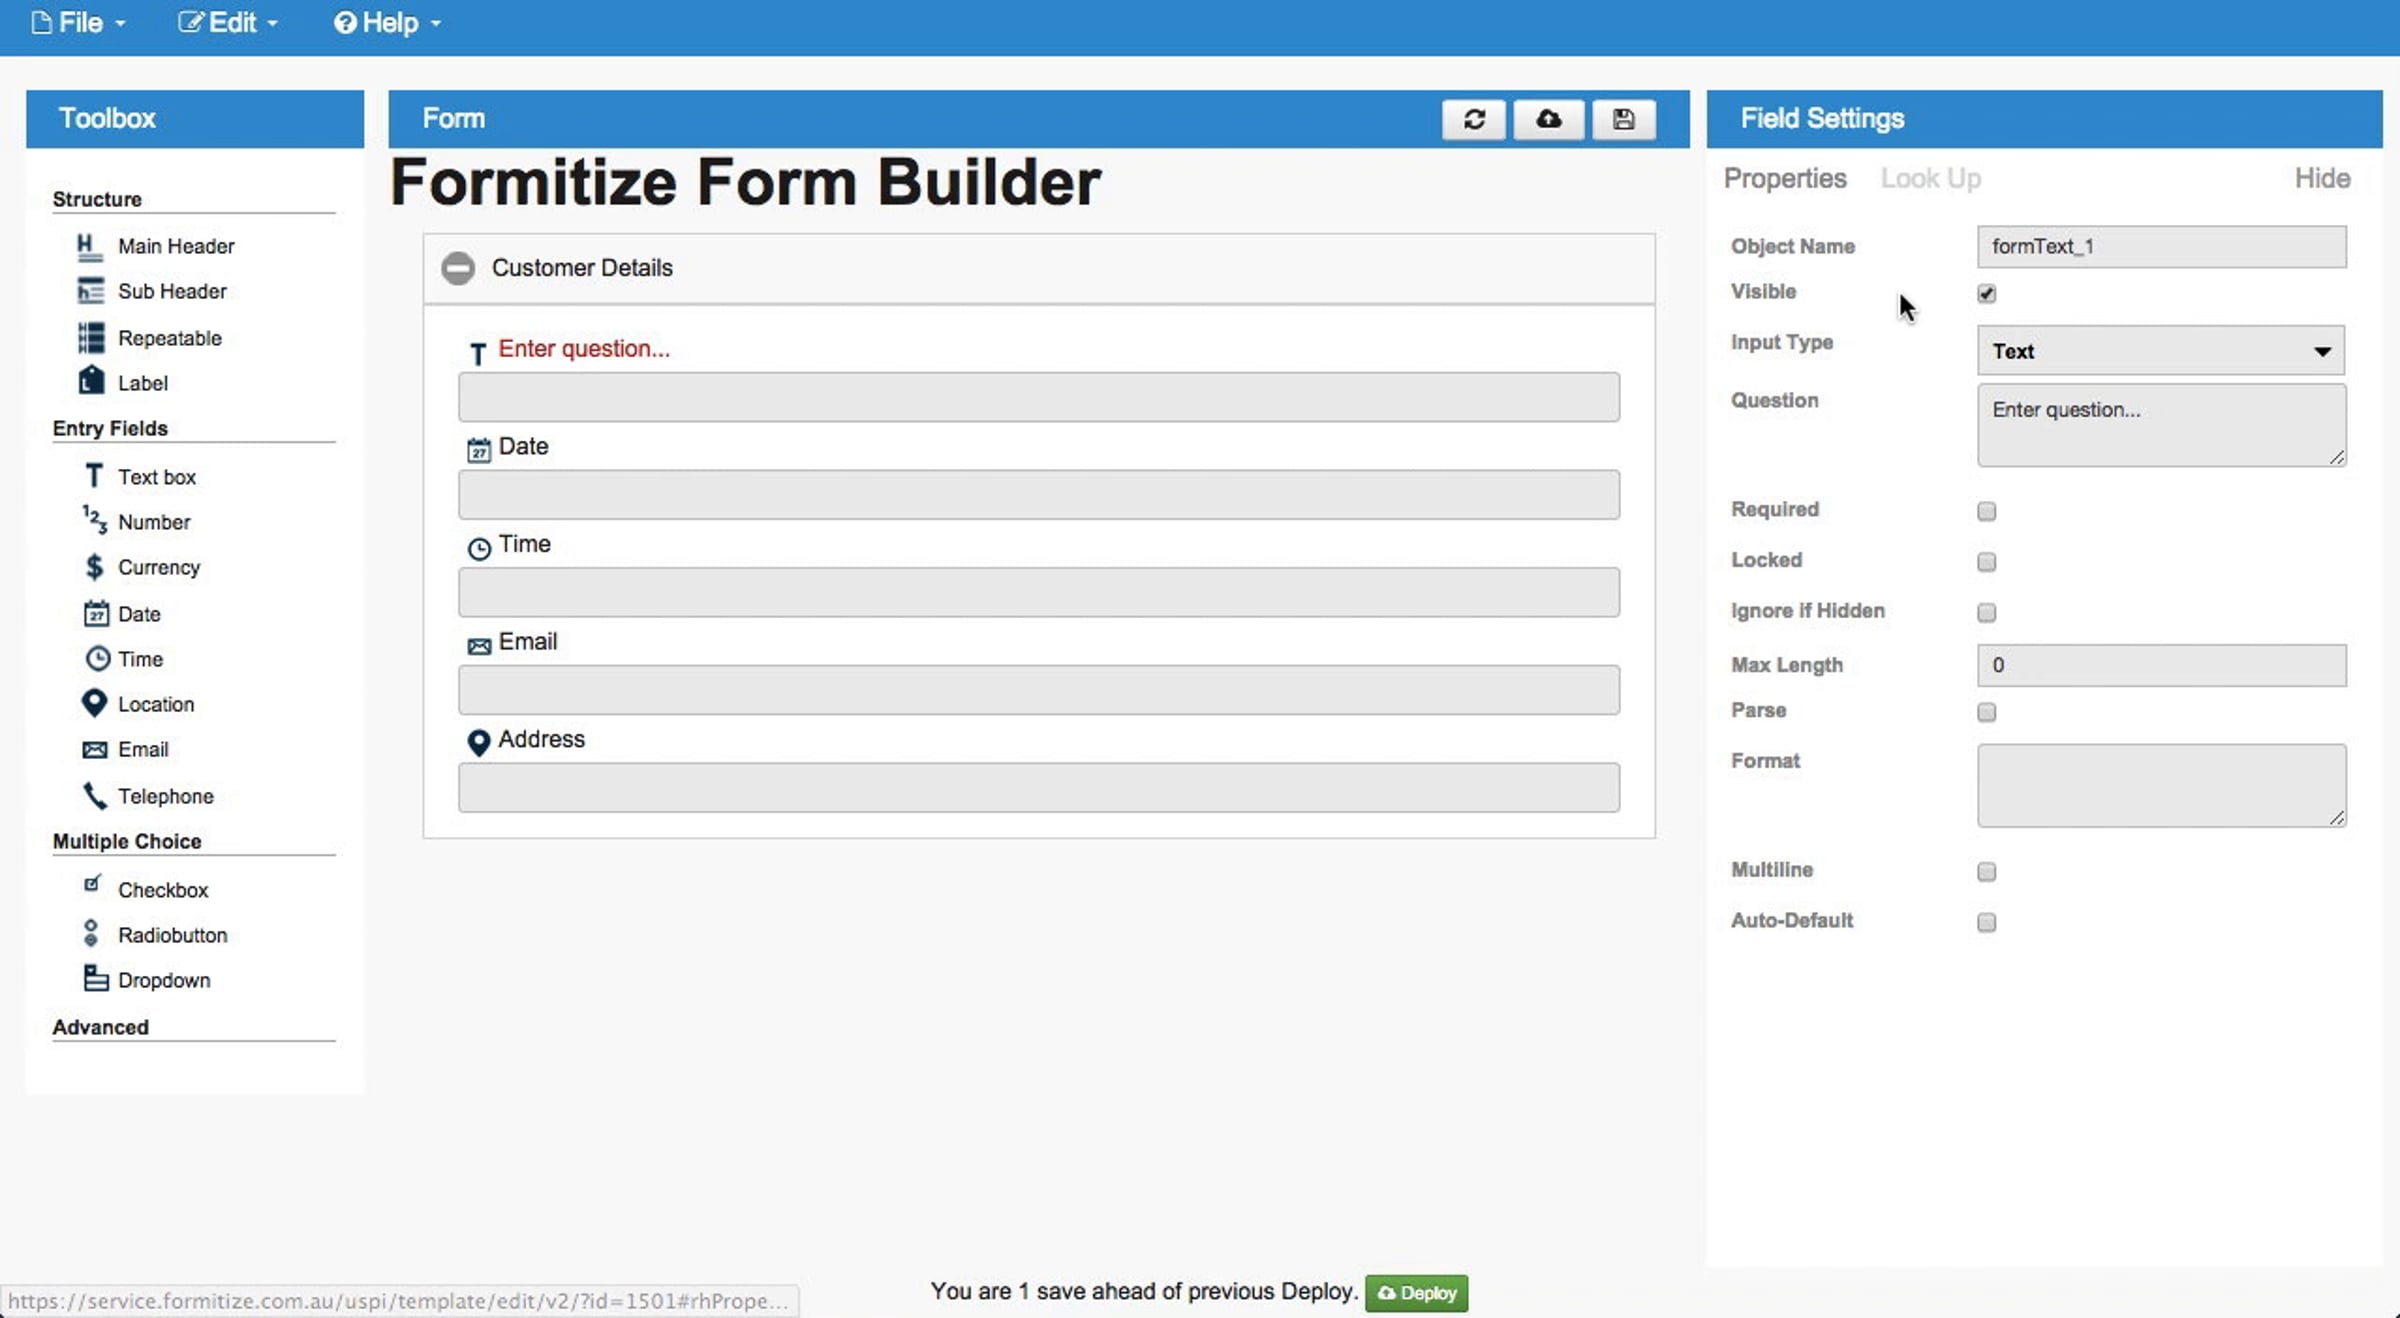Focus the Format text area
Viewport: 2400px width, 1318px height.
[x=2161, y=785]
